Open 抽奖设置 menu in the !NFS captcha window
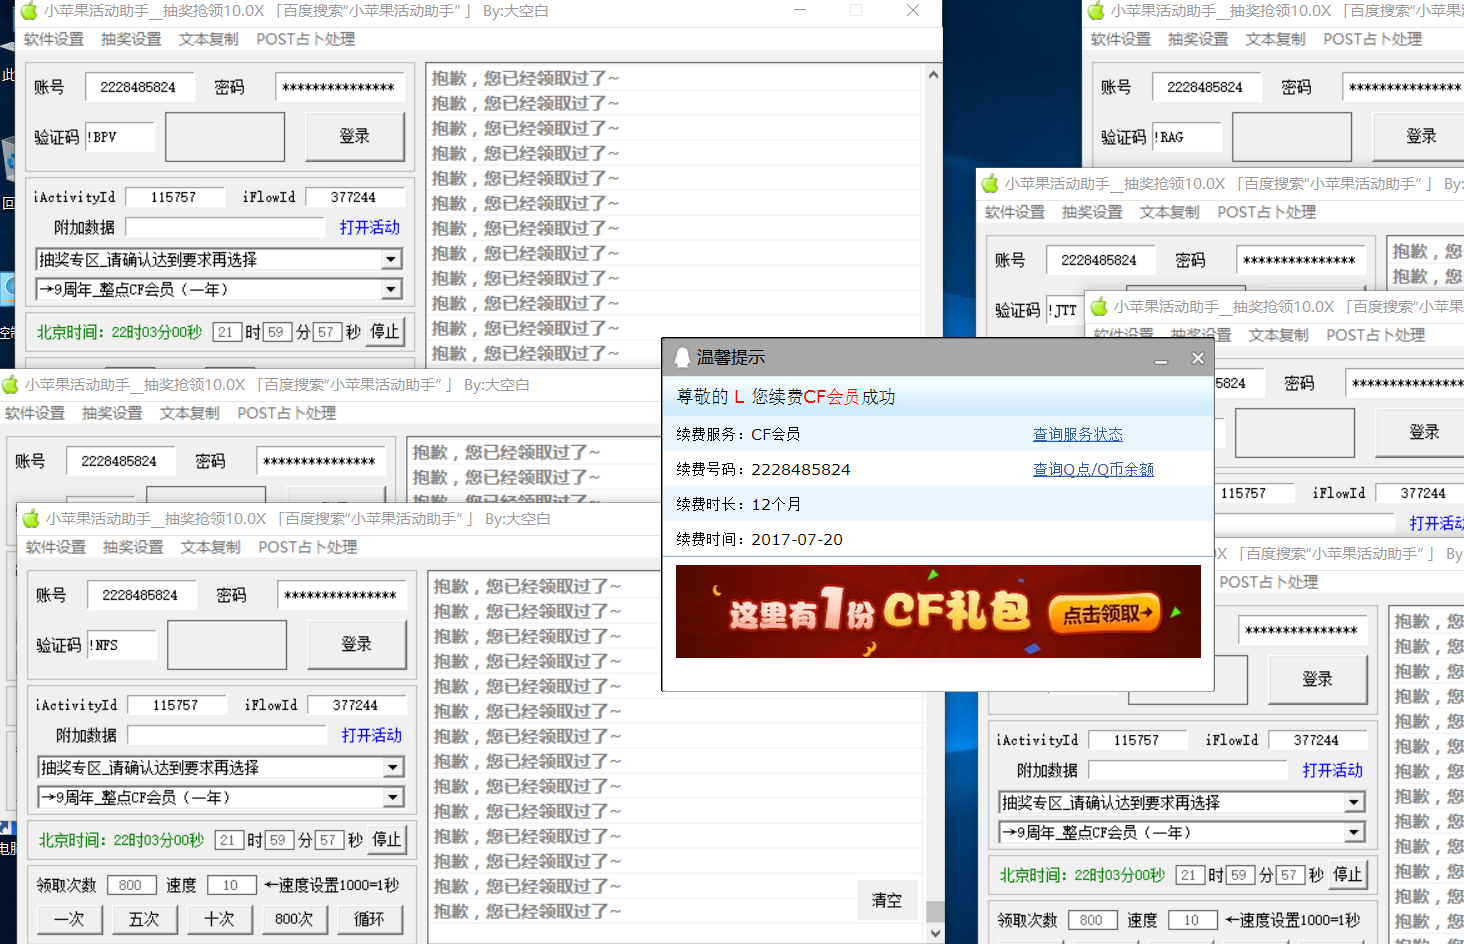 [133, 547]
